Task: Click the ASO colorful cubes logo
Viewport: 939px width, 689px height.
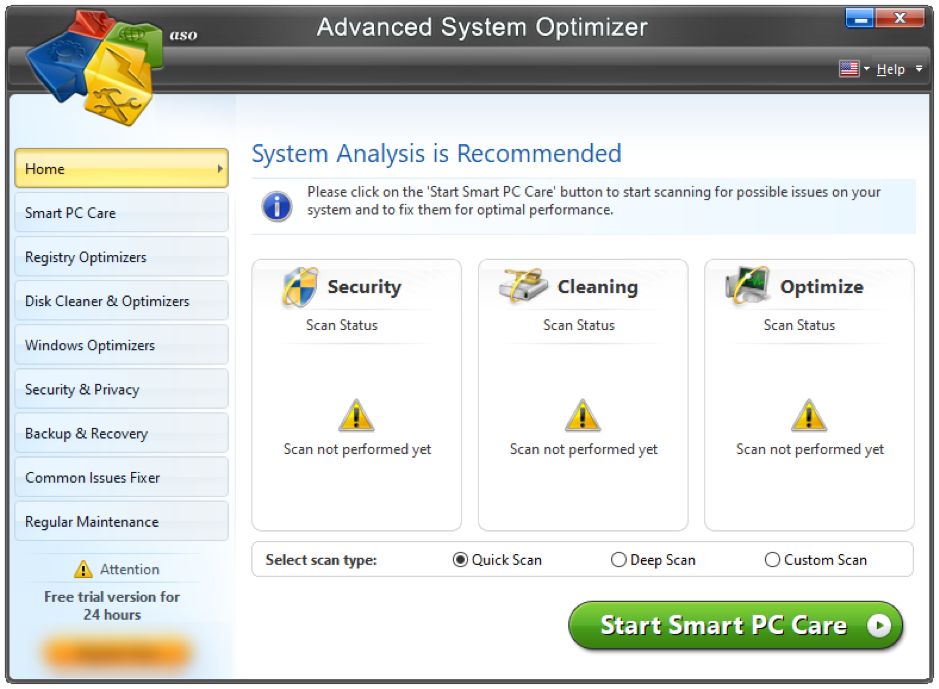Action: 94,67
